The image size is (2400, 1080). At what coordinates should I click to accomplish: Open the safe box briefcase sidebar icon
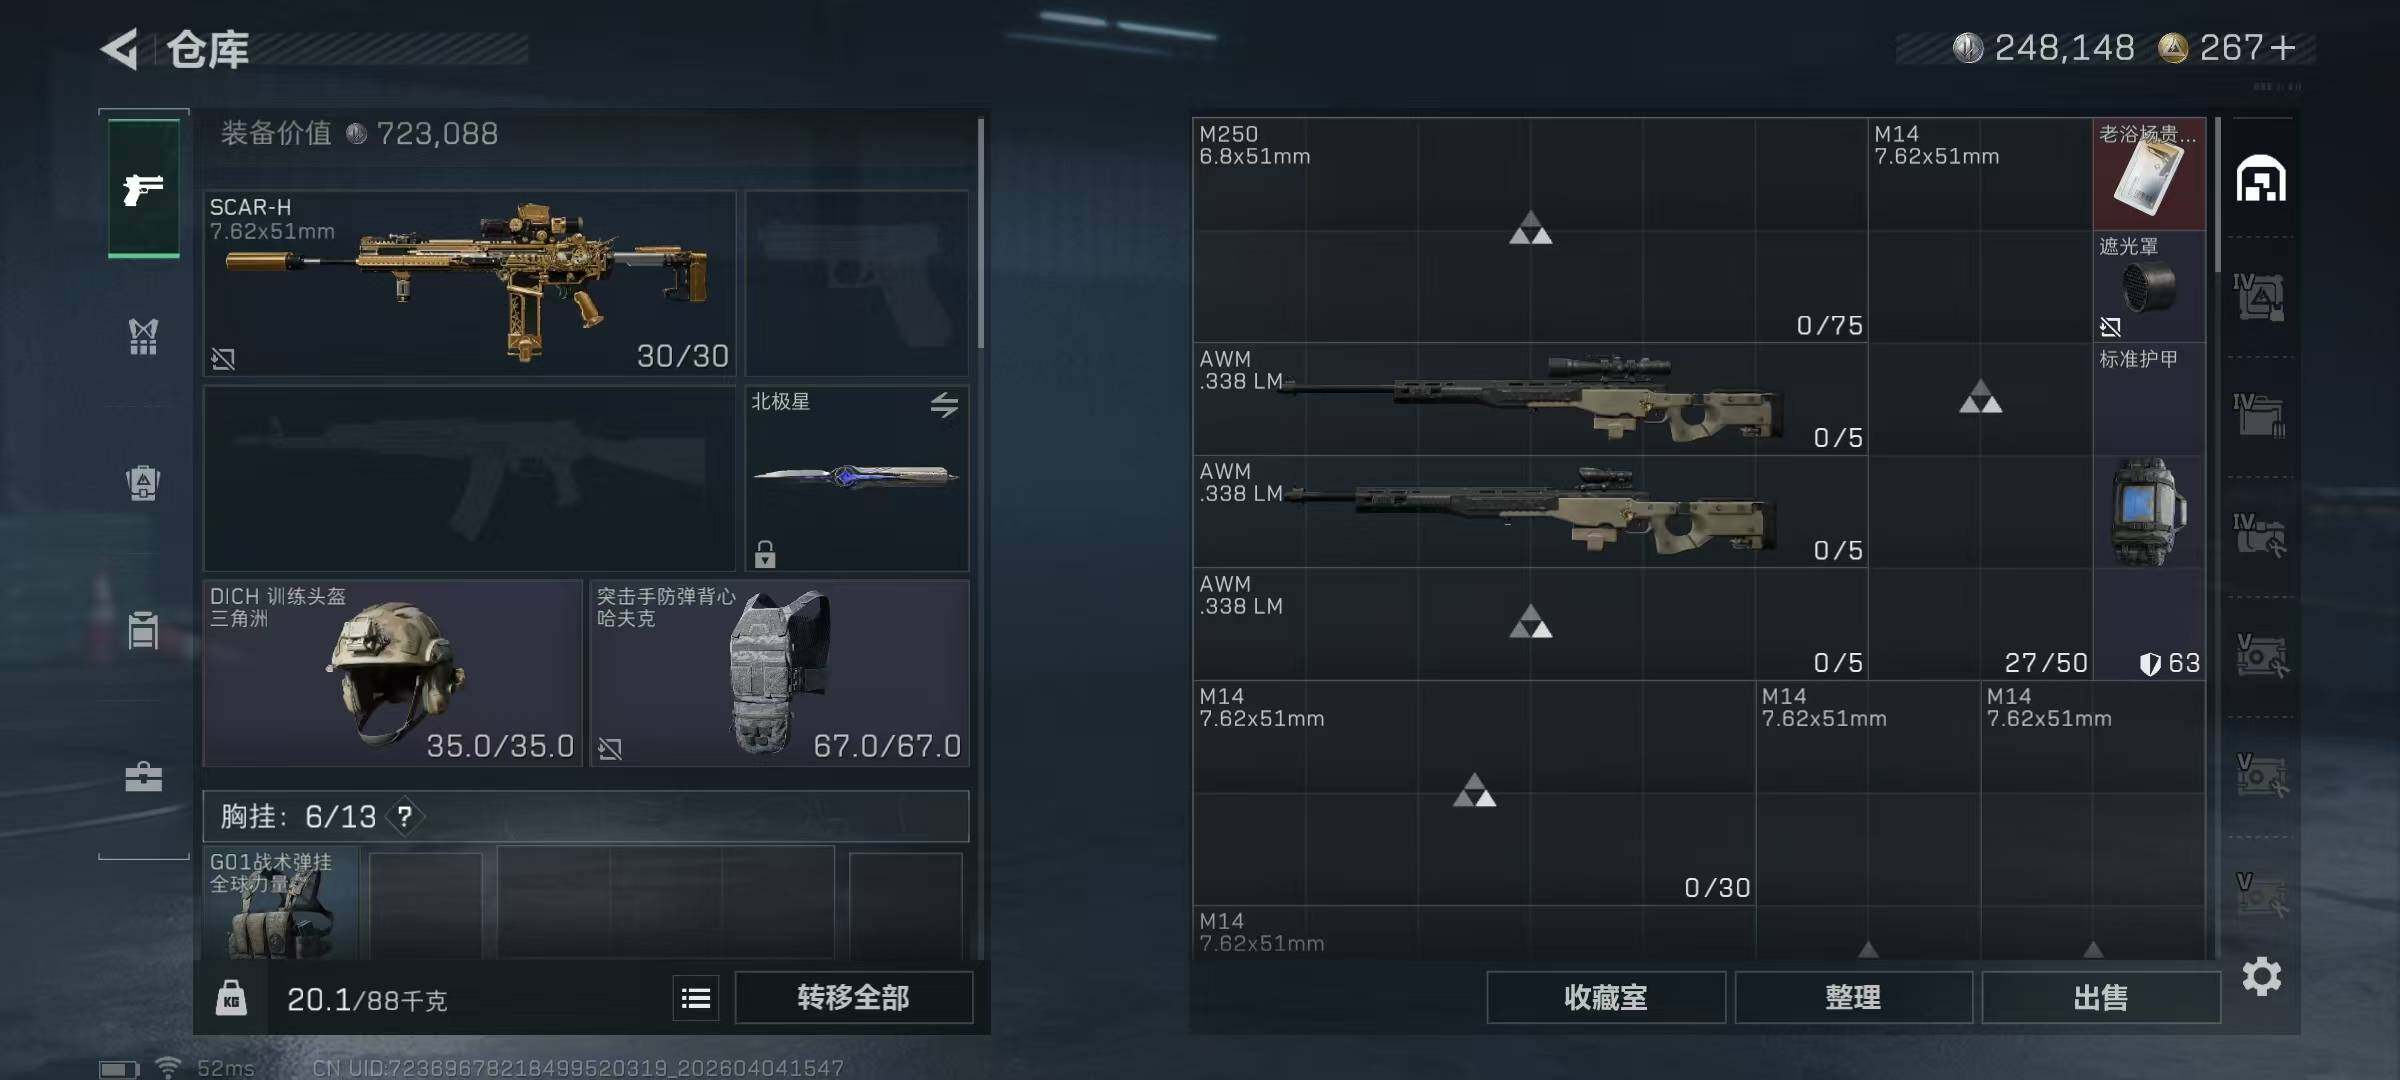(143, 777)
